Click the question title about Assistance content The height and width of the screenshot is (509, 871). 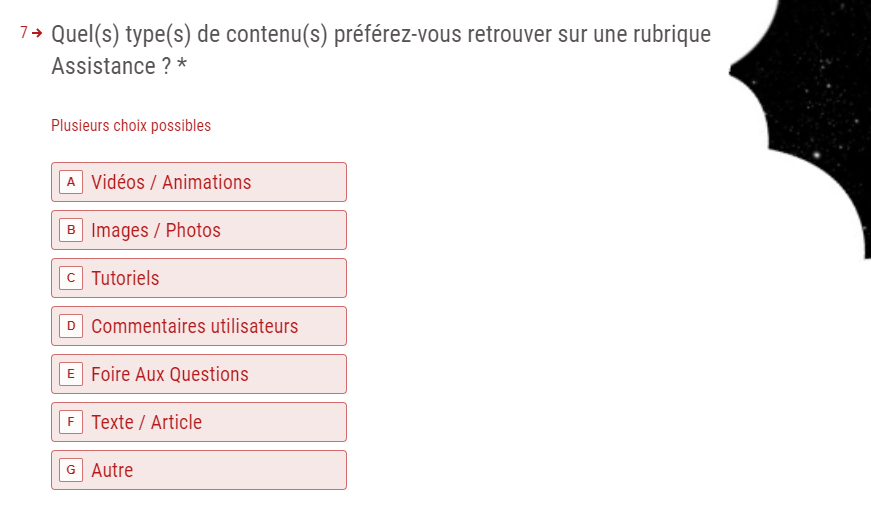380,35
